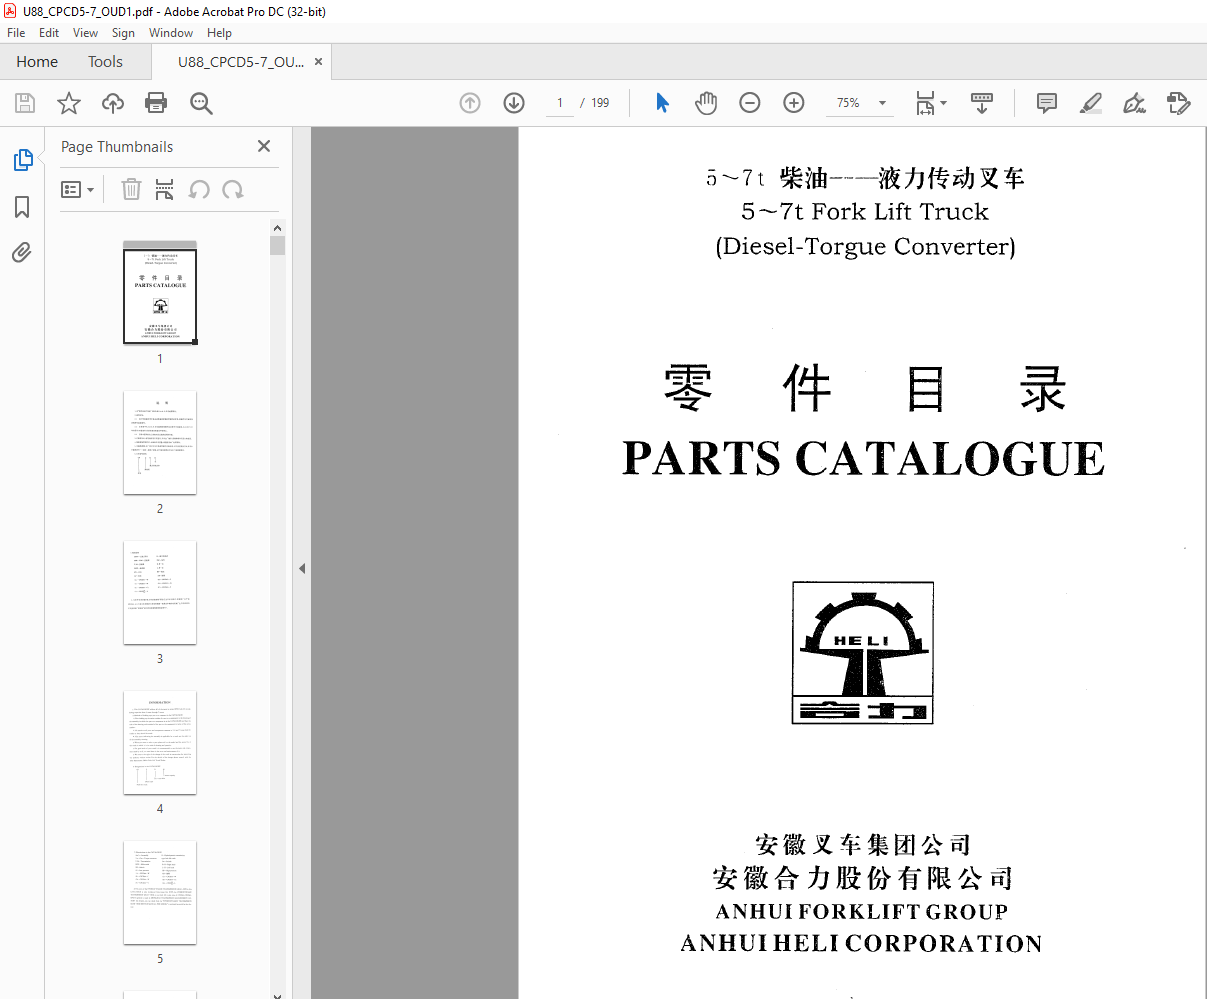Click the thumbnails panel scrollbar thumb
The image size is (1207, 999).
click(x=277, y=246)
